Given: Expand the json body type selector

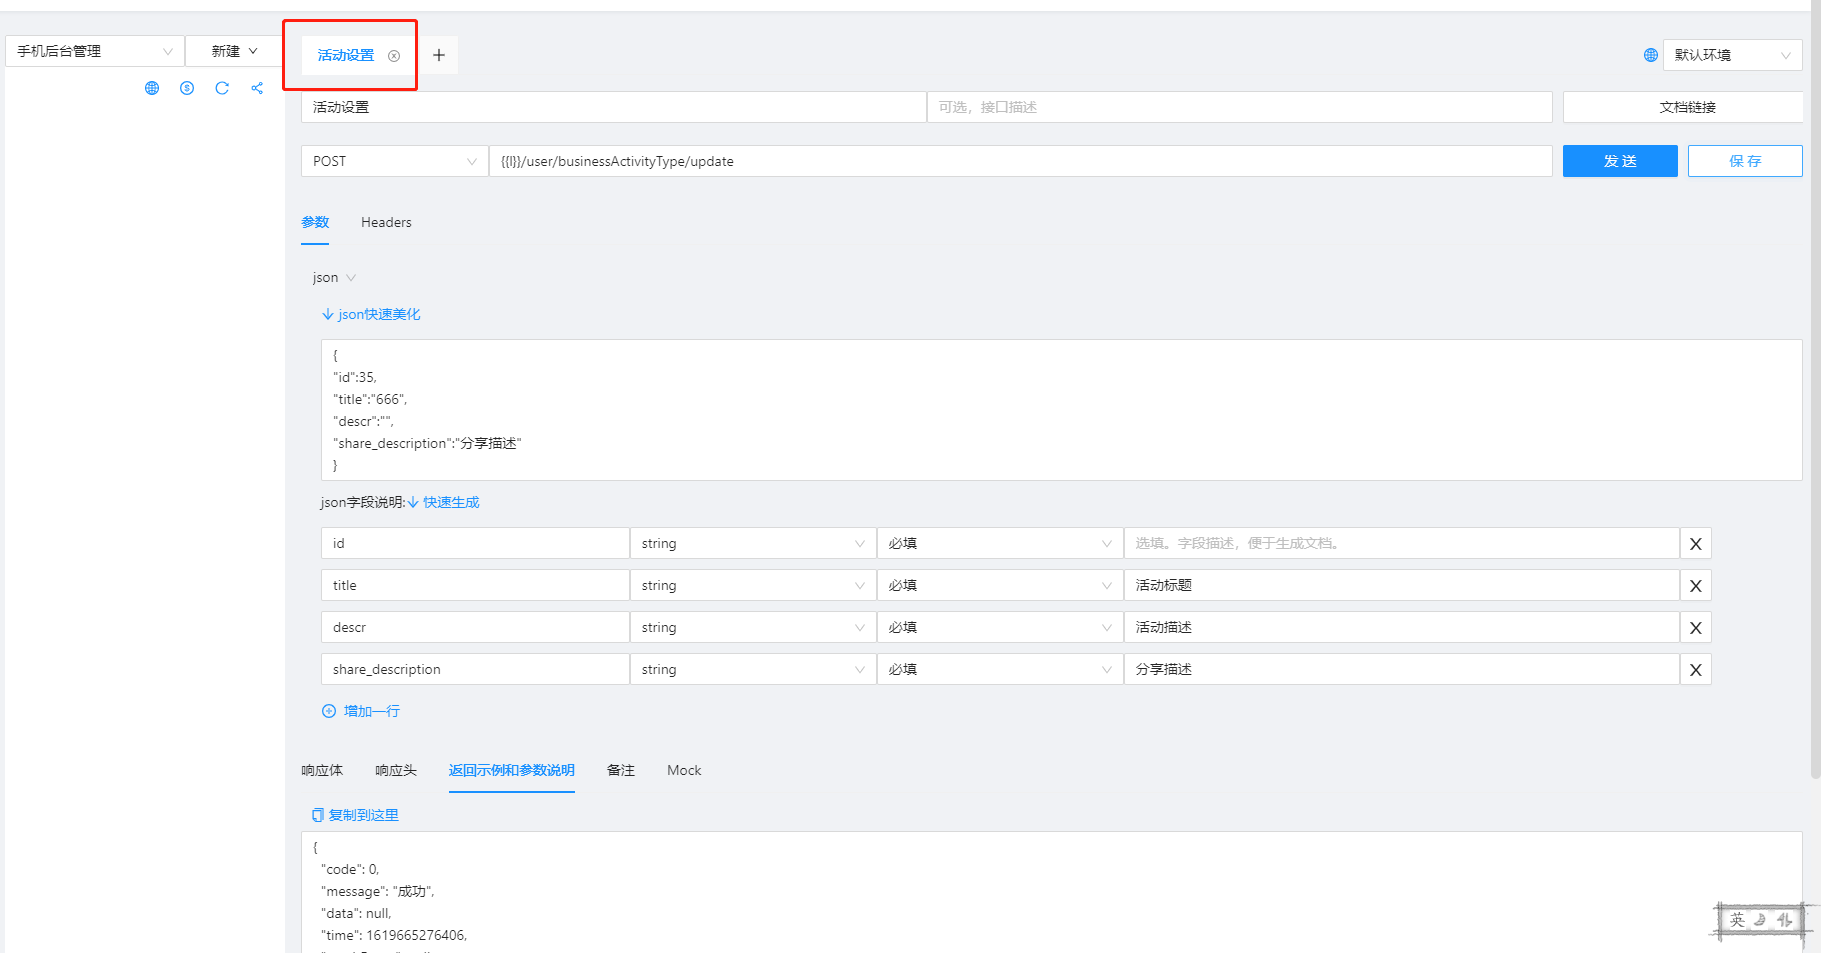Looking at the screenshot, I should (334, 277).
